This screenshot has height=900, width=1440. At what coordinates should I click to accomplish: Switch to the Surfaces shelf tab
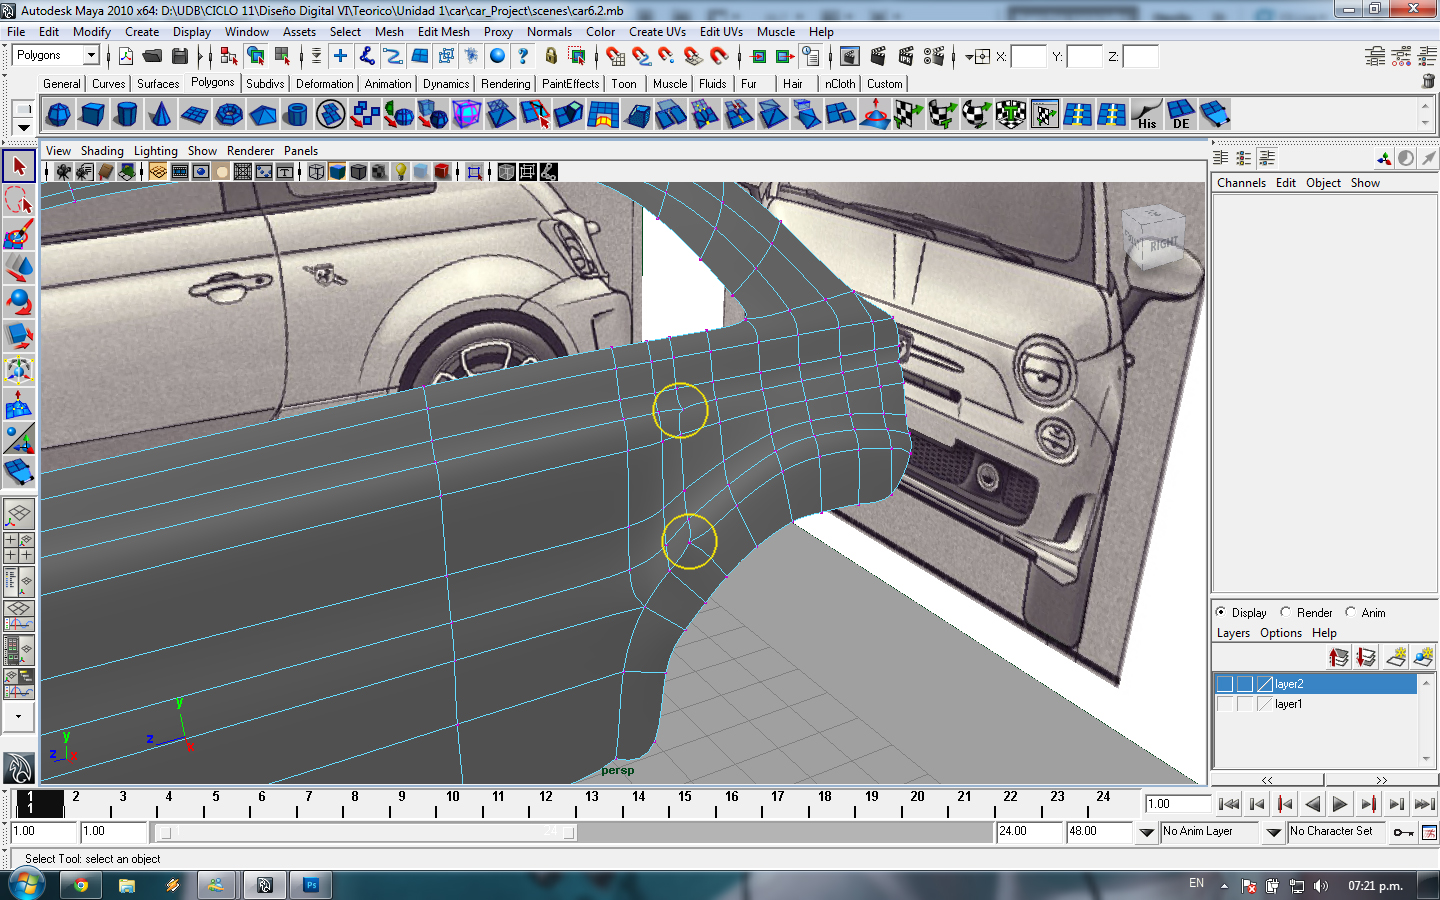[158, 84]
